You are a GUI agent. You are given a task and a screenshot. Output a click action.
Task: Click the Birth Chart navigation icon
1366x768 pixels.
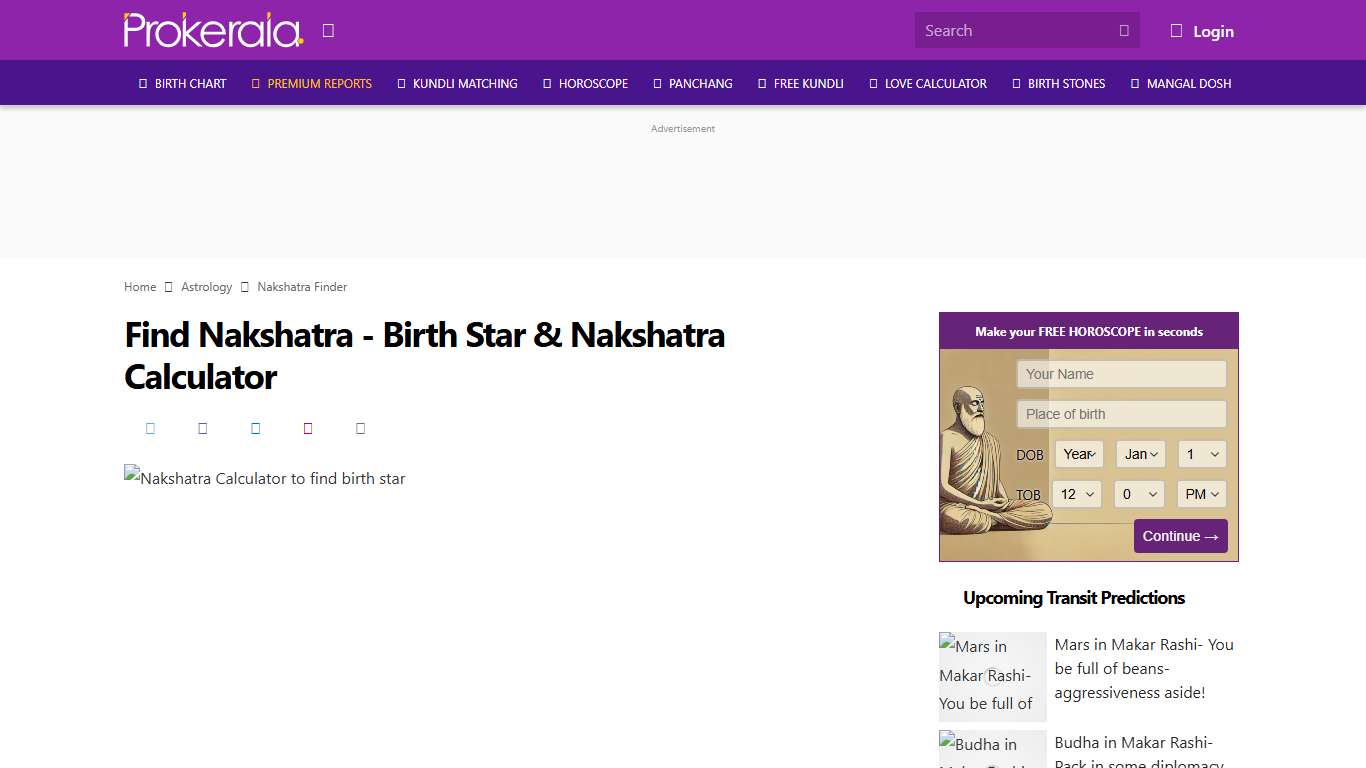pos(141,83)
